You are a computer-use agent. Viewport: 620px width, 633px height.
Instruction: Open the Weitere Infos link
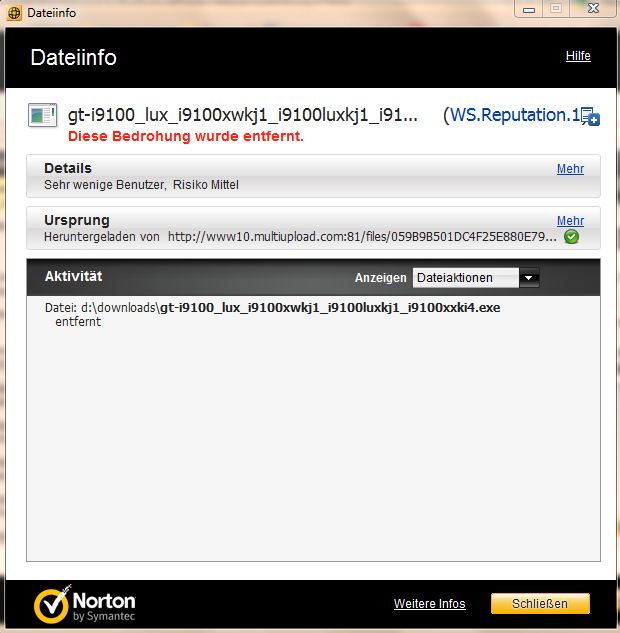click(429, 604)
